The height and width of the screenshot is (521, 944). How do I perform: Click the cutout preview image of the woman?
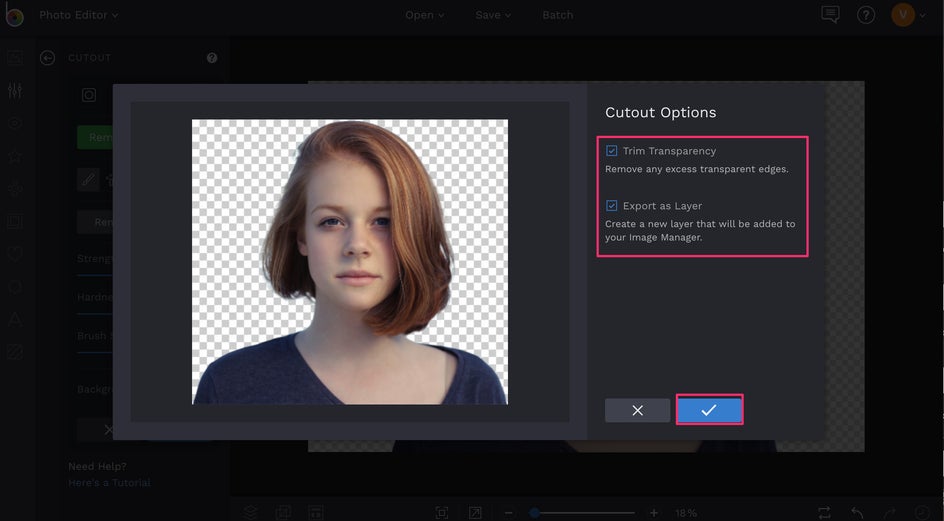349,262
